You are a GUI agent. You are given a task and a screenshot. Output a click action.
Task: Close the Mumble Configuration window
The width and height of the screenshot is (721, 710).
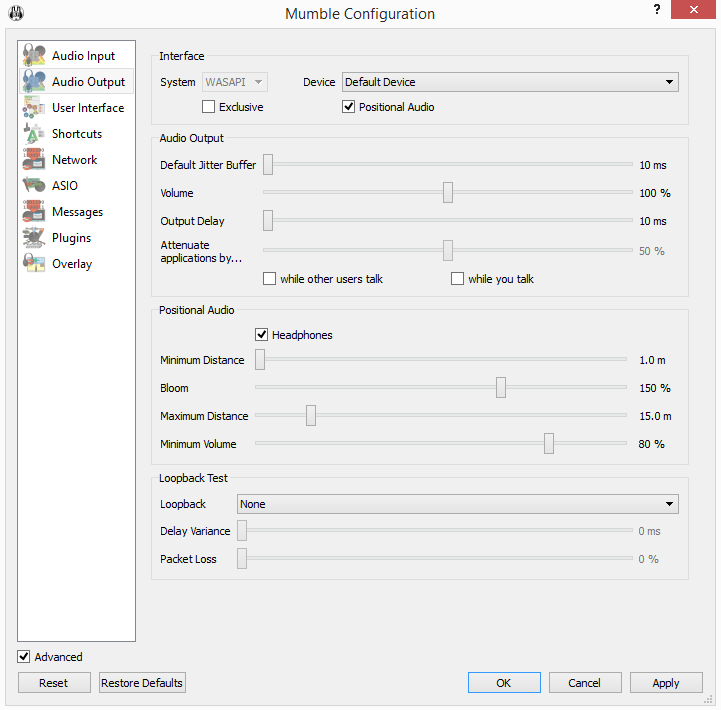click(693, 9)
